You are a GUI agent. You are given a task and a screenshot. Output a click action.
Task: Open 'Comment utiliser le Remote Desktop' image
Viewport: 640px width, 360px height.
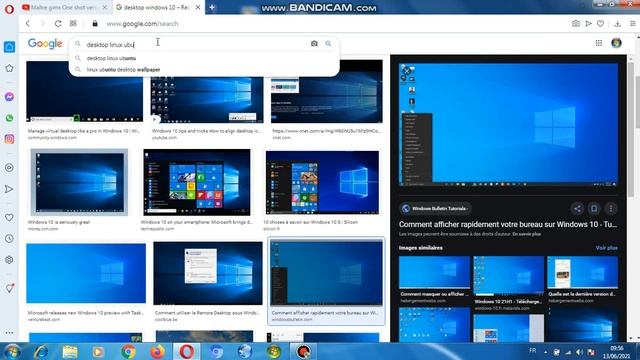click(x=208, y=273)
